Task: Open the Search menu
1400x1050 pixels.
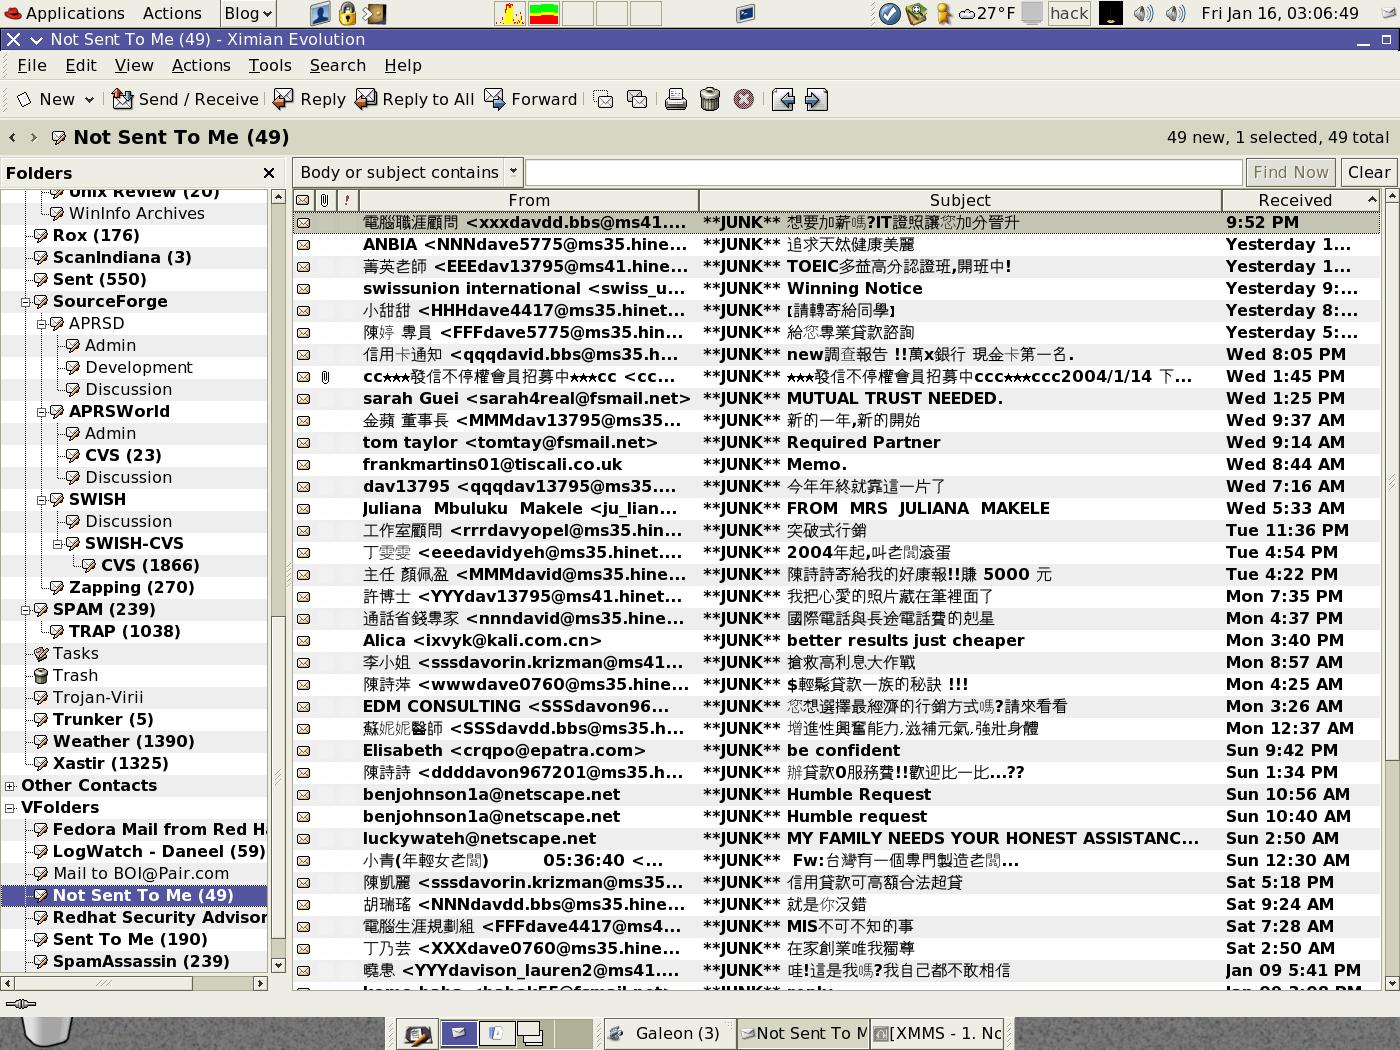Action: 338,65
